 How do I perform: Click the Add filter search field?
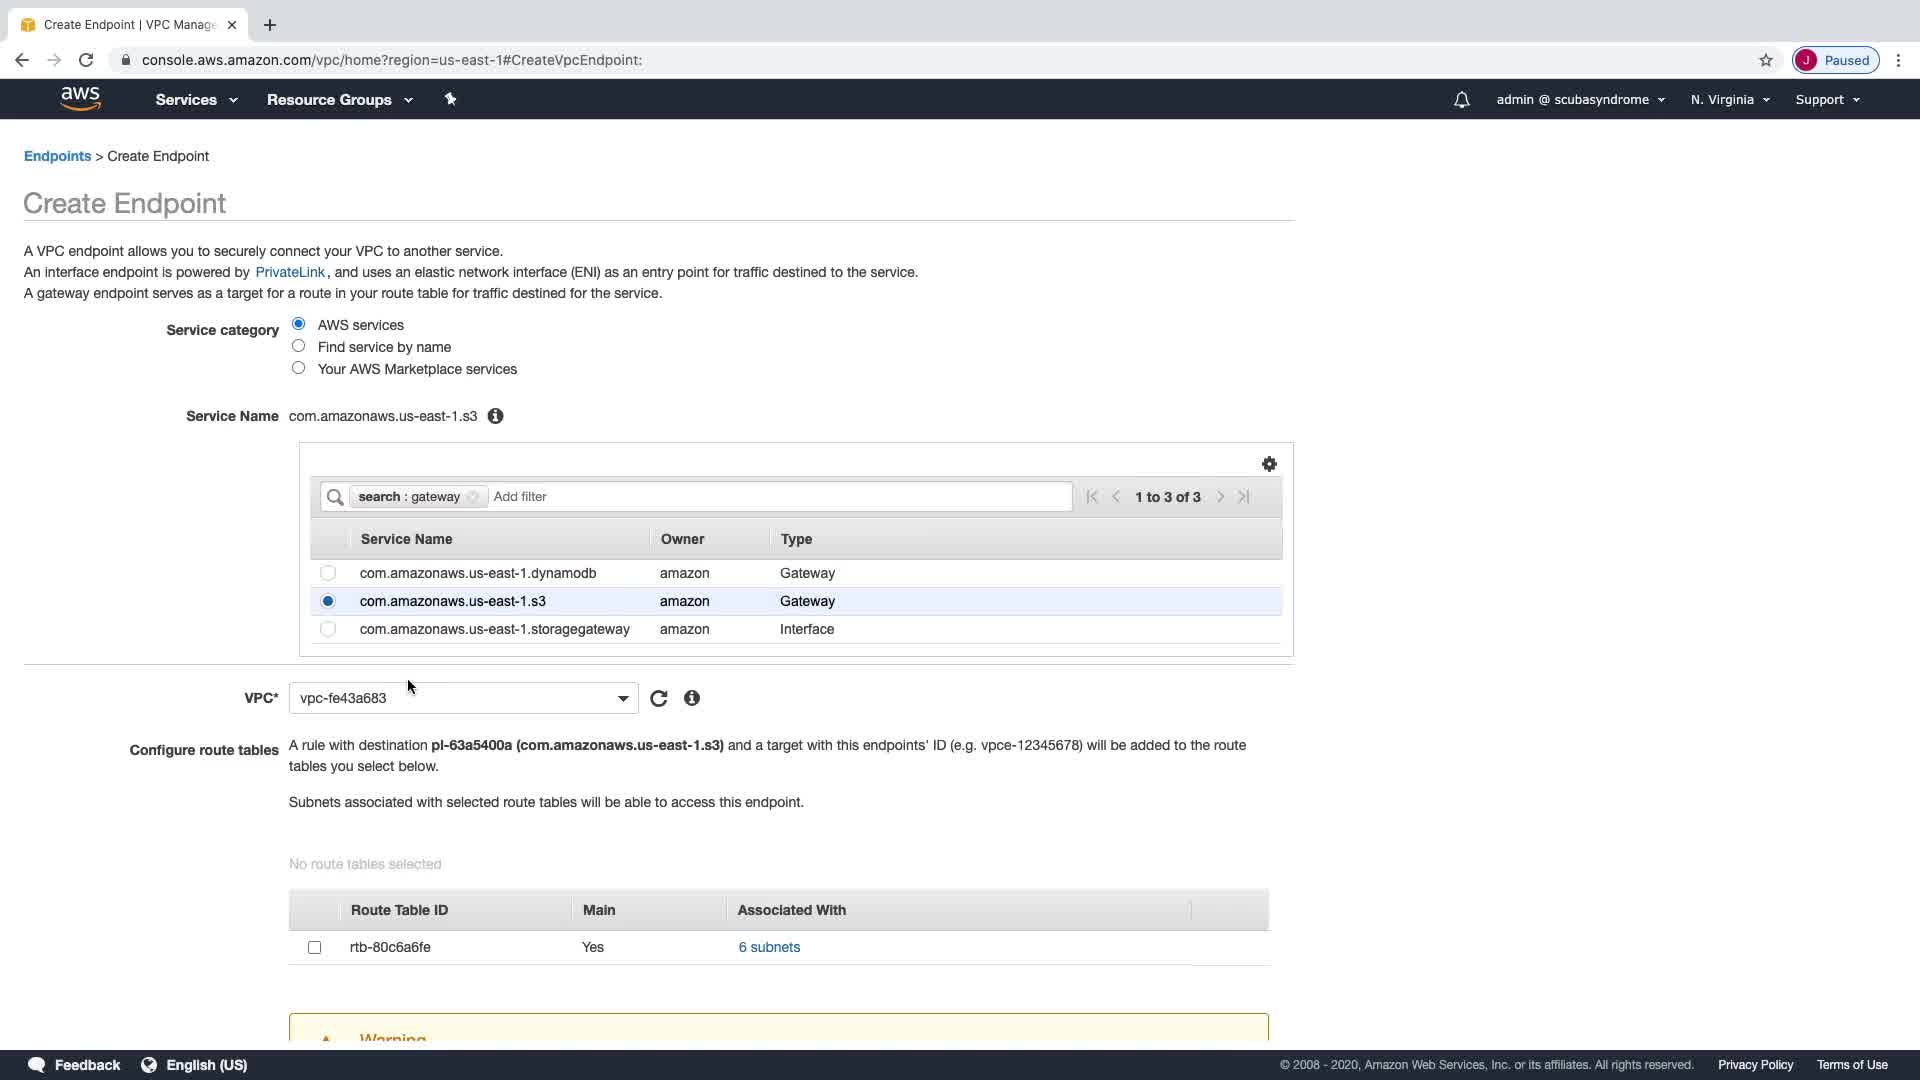[x=780, y=497]
